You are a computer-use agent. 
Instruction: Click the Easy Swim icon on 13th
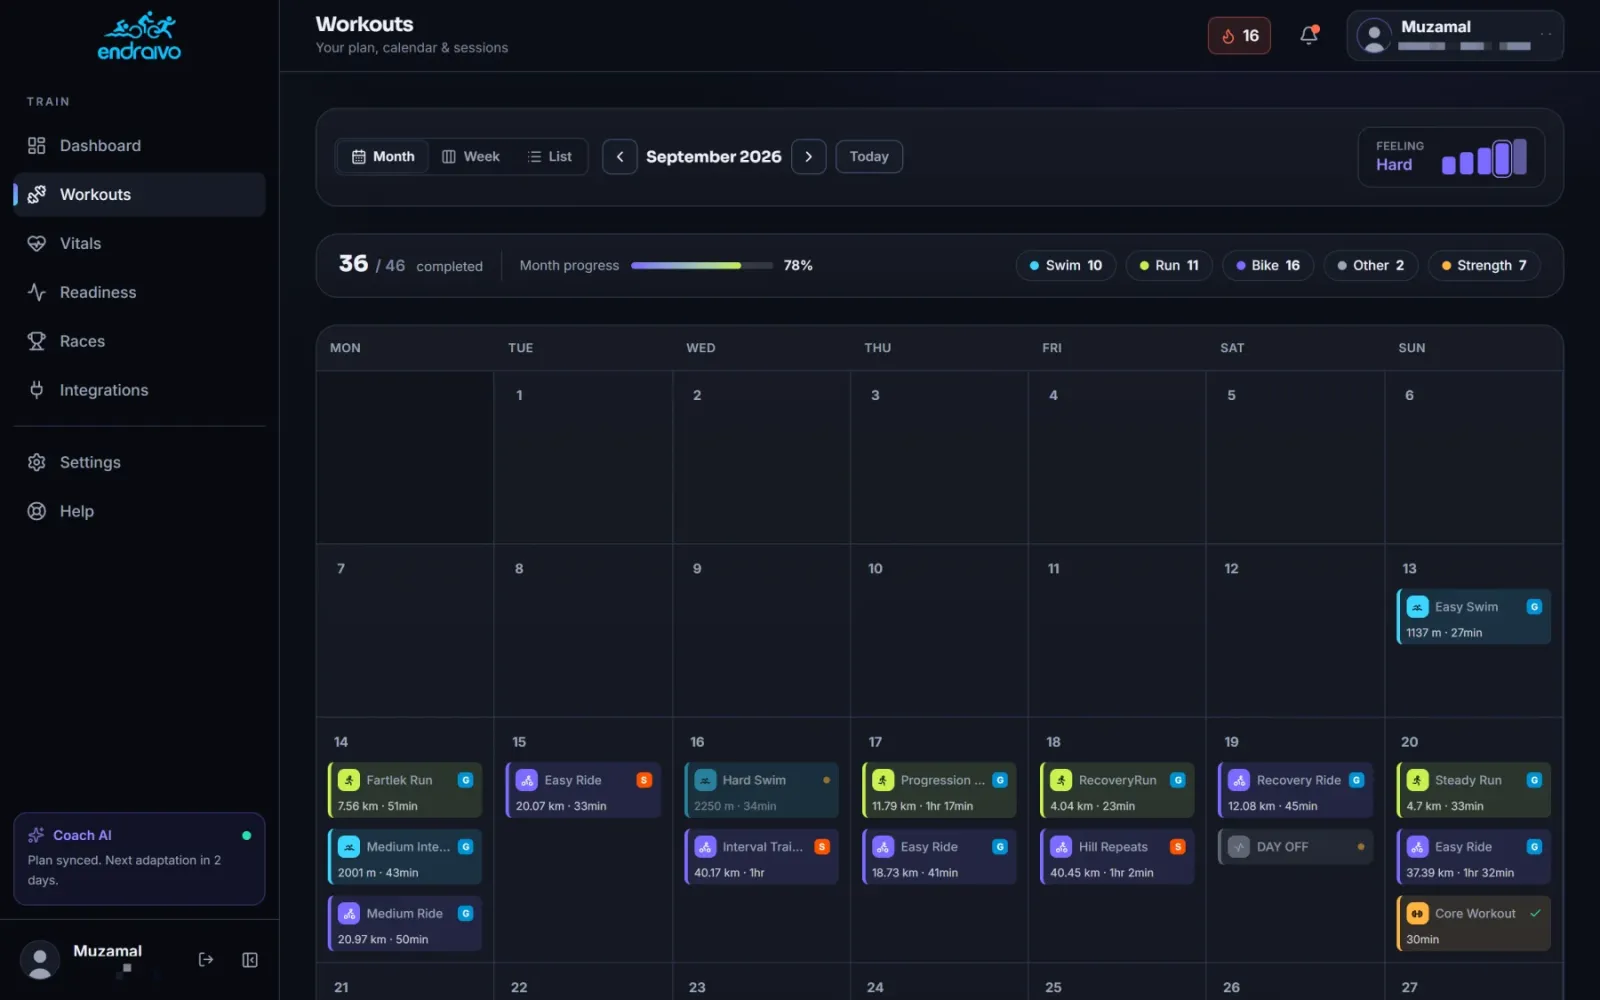point(1417,607)
